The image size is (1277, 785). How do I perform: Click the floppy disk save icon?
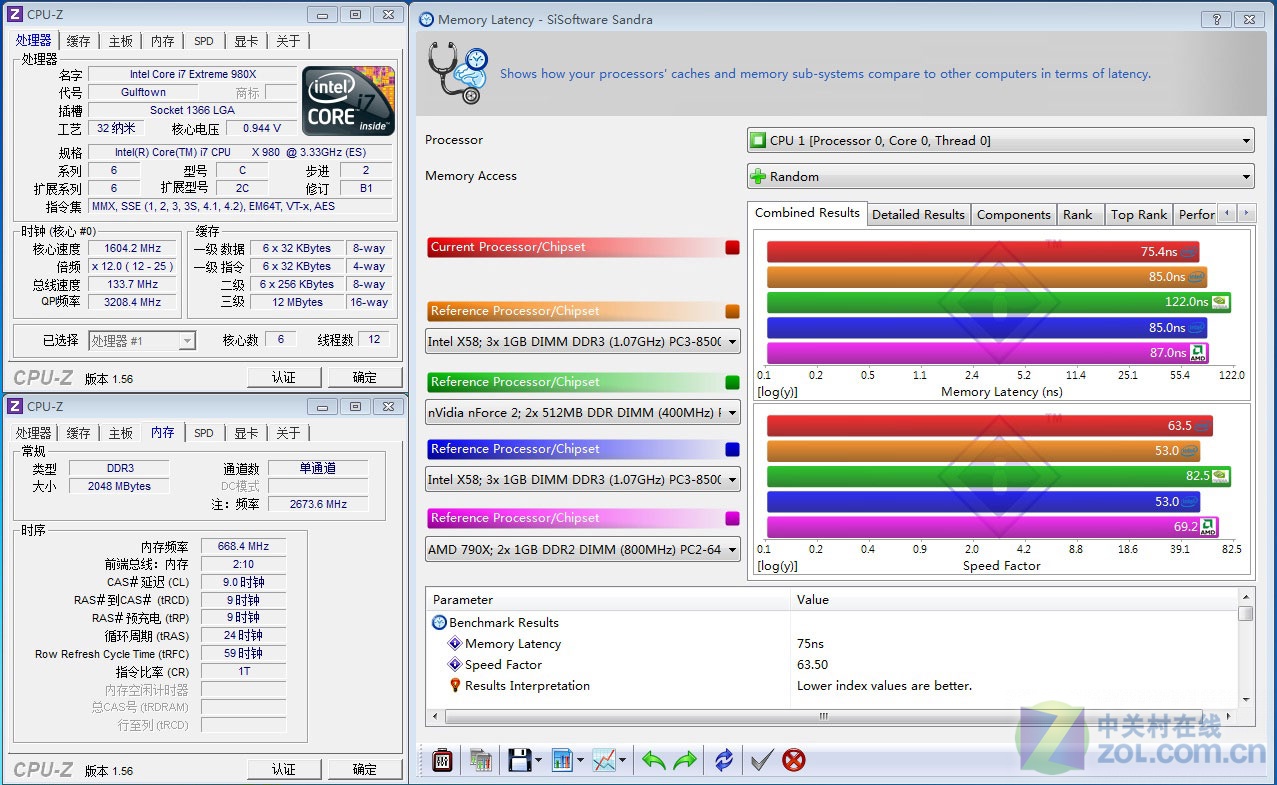(x=519, y=760)
